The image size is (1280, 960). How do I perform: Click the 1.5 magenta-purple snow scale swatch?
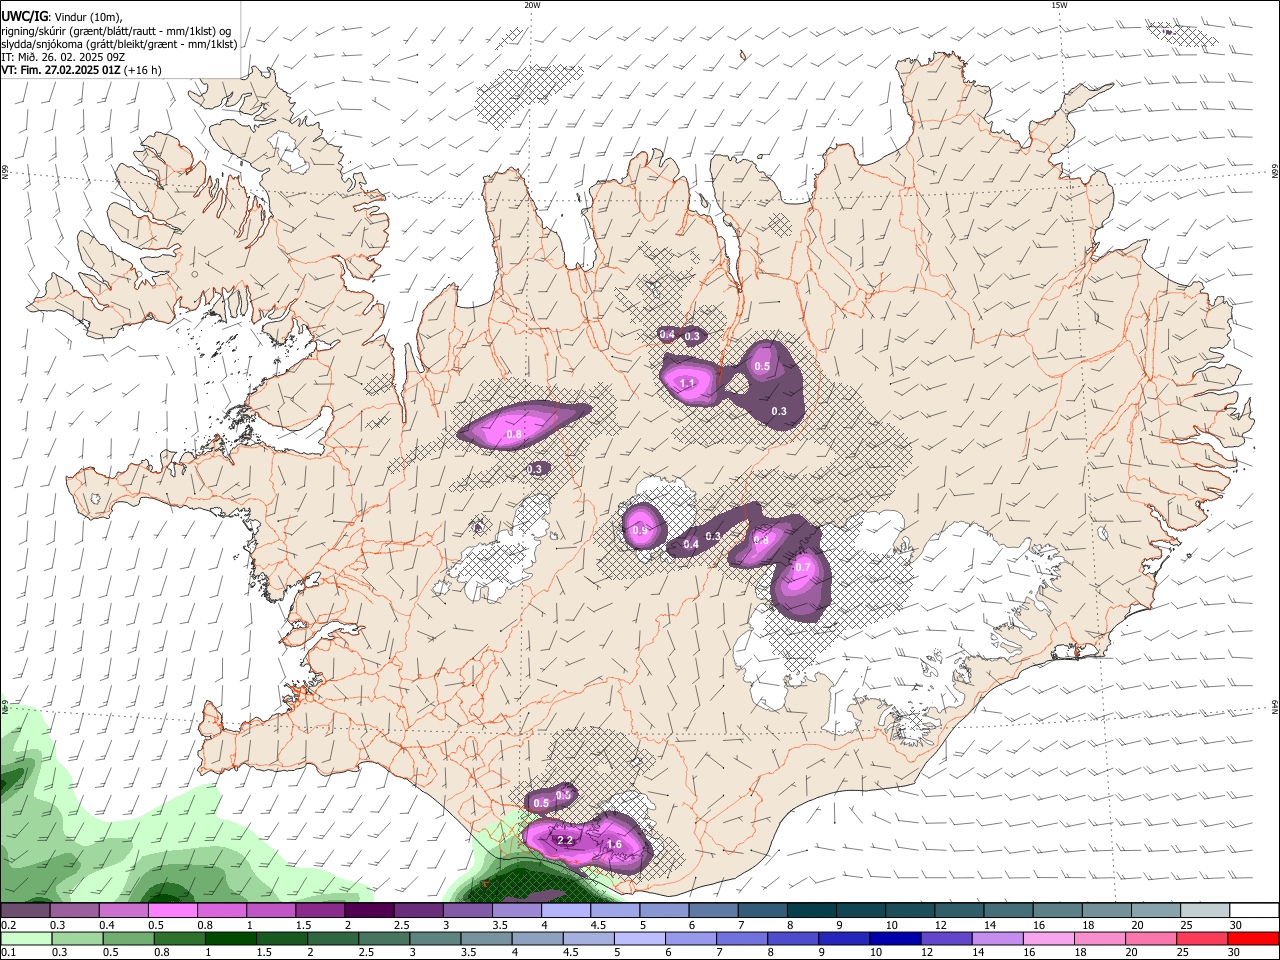320,911
